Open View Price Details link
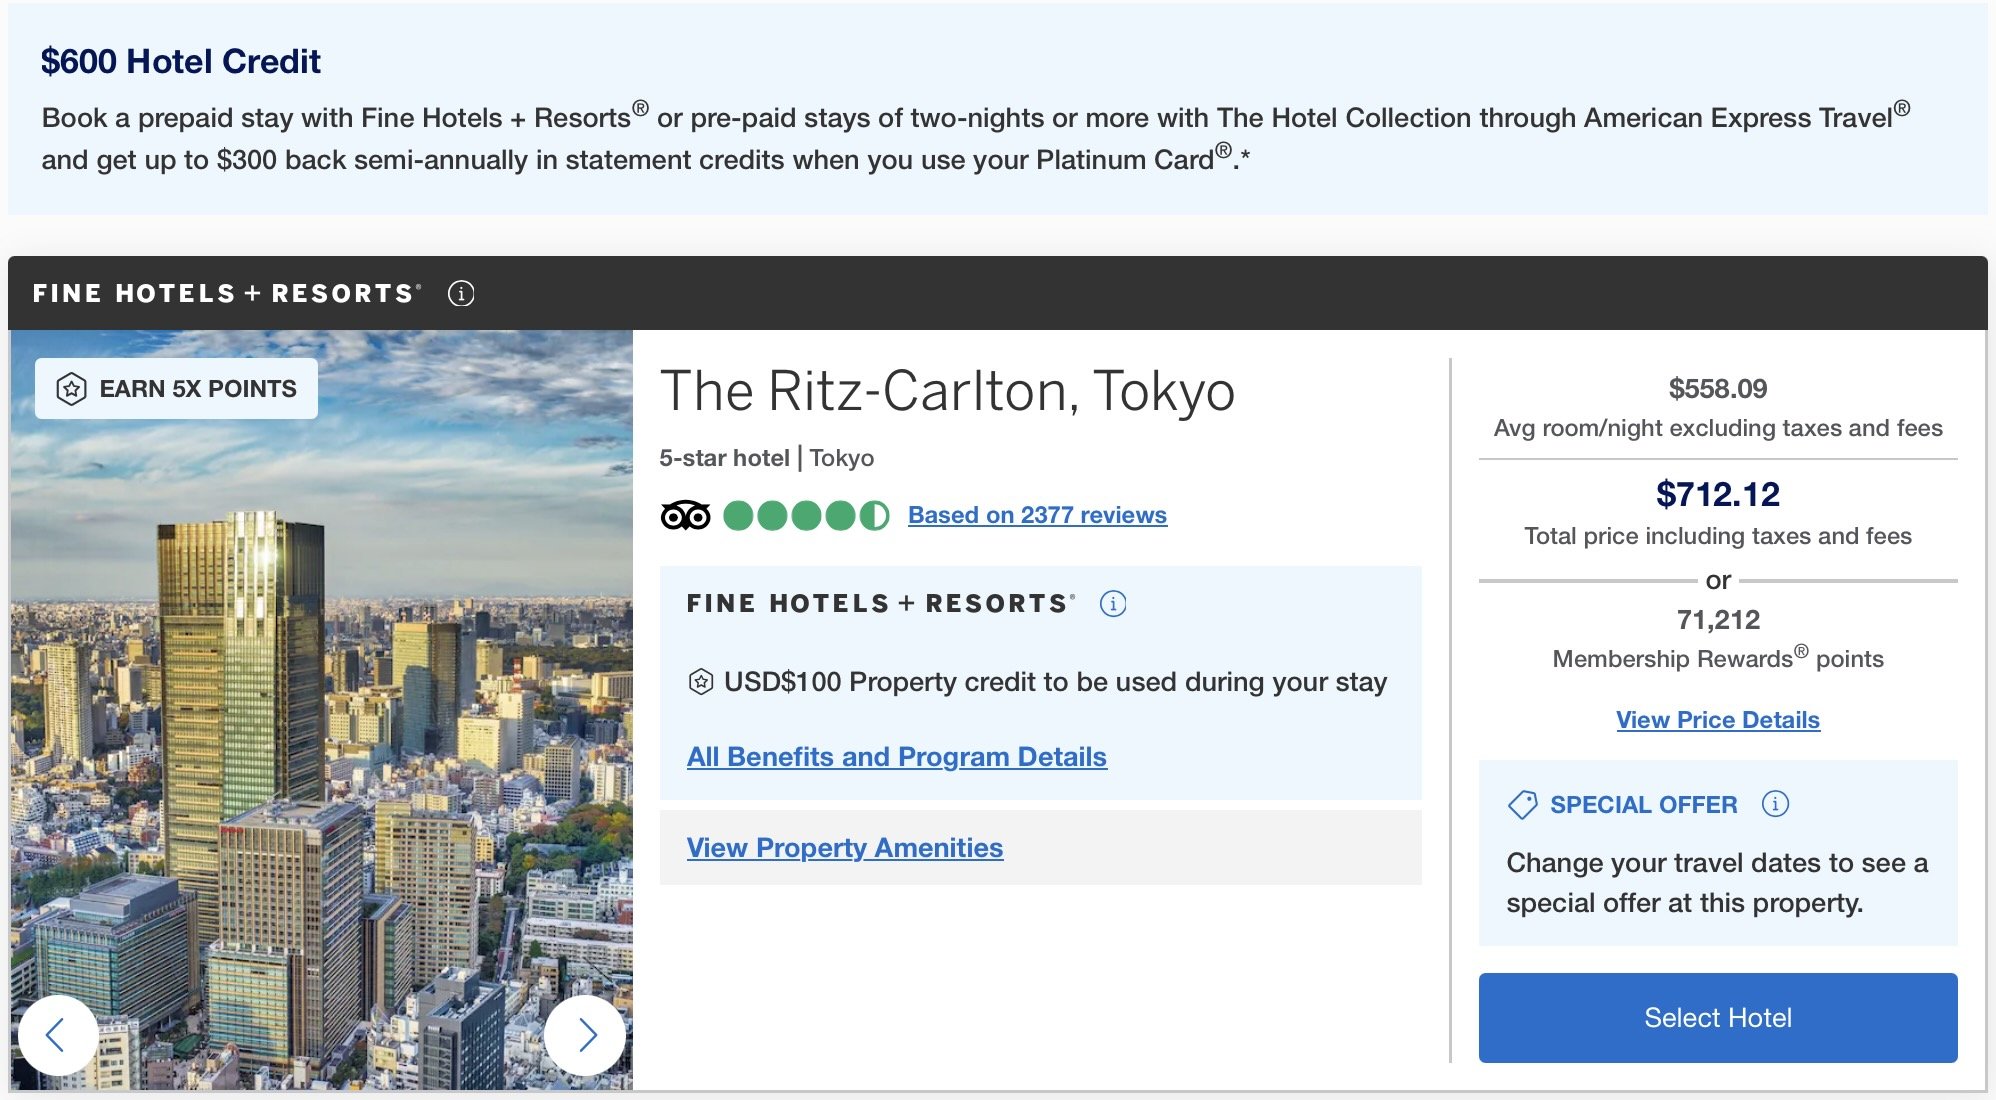Image resolution: width=1996 pixels, height=1100 pixels. click(x=1718, y=720)
